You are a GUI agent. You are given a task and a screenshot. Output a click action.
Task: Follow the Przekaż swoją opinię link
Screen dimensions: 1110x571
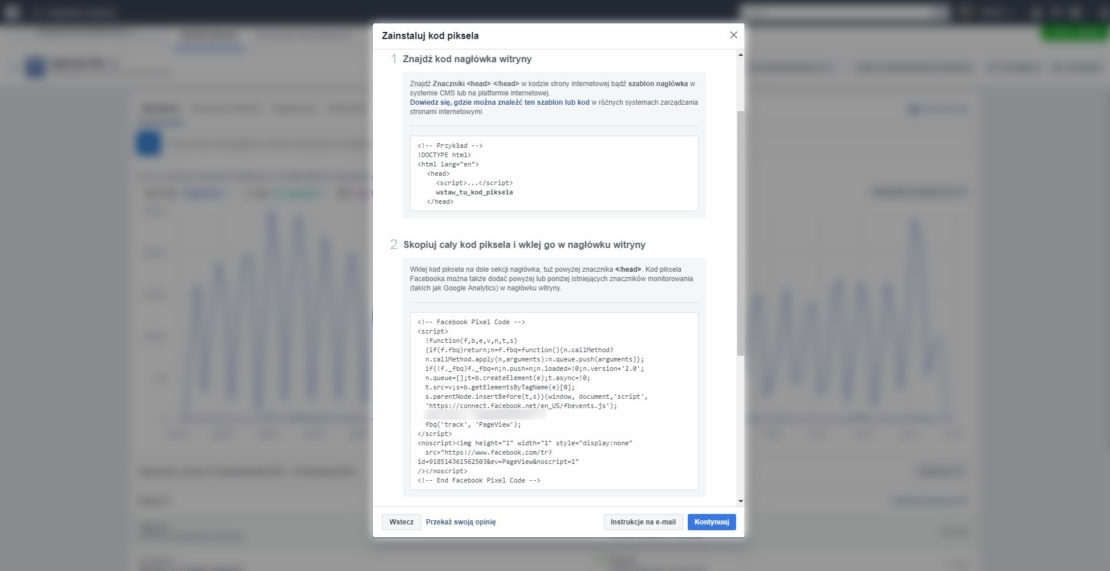point(461,522)
